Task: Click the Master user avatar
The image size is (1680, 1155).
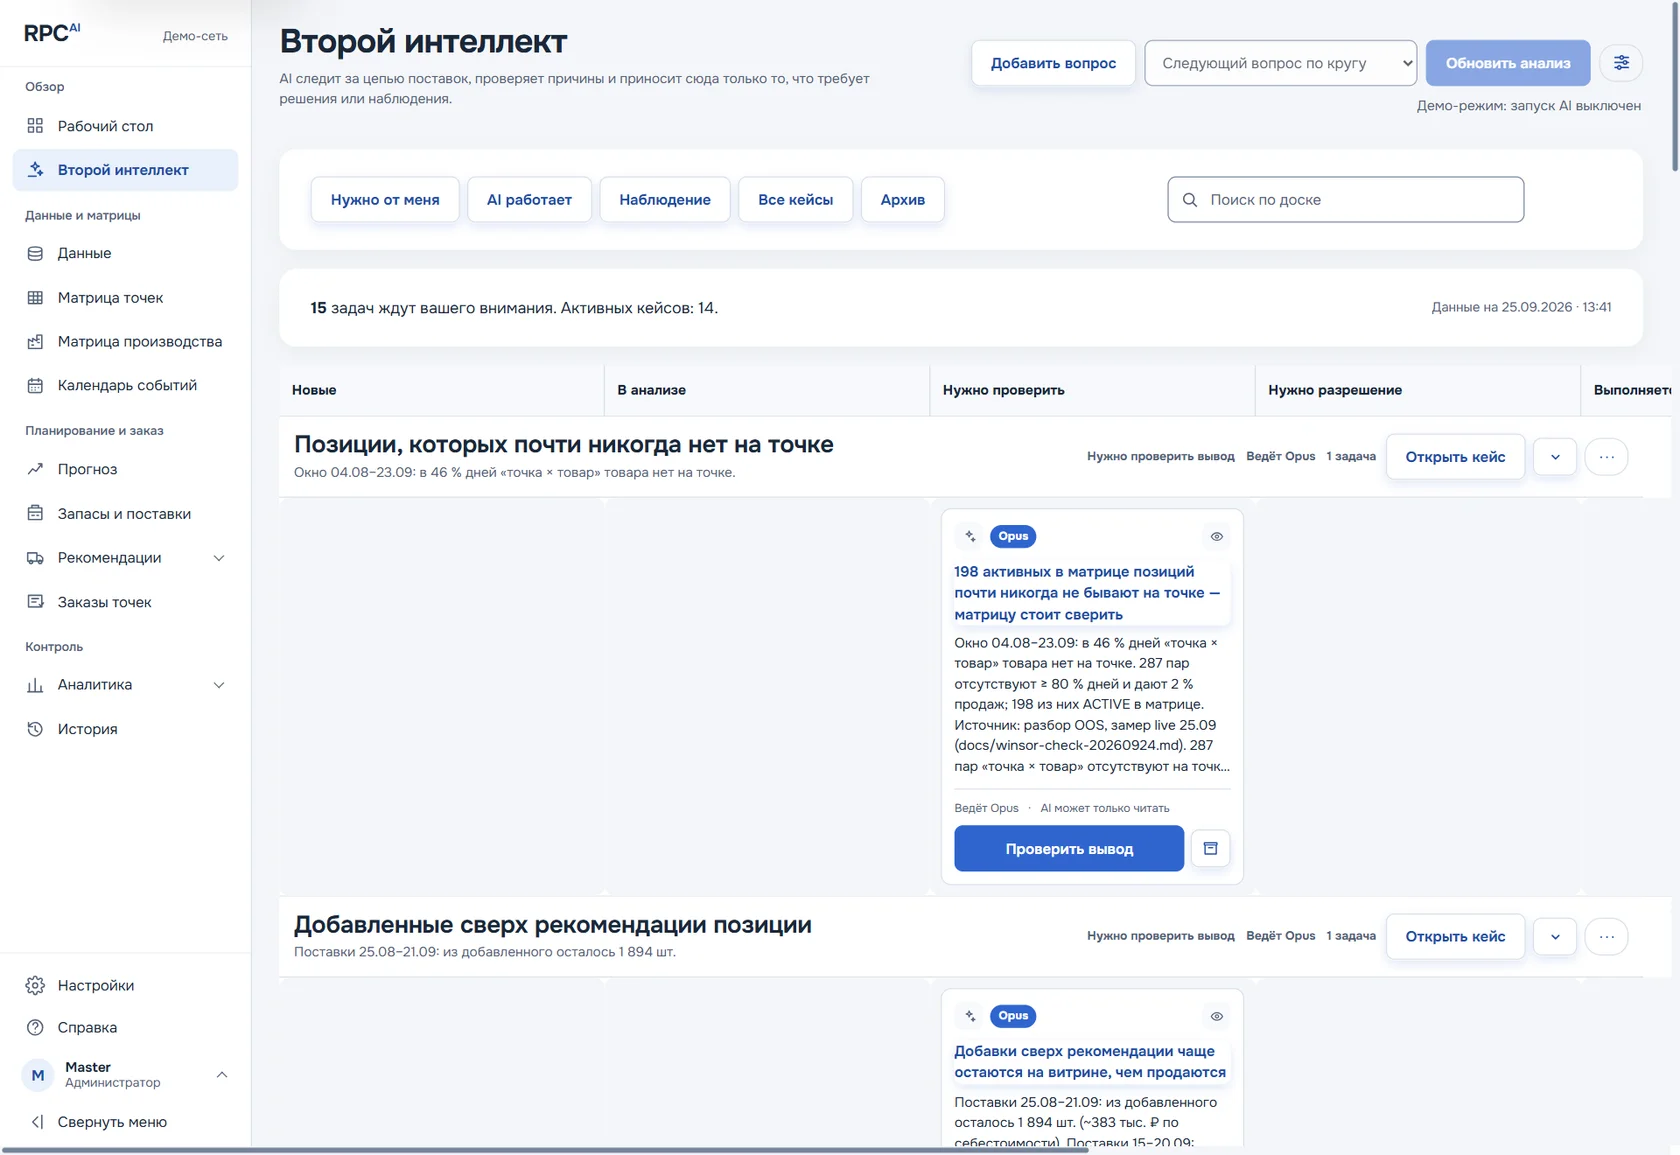Action: click(x=38, y=1076)
